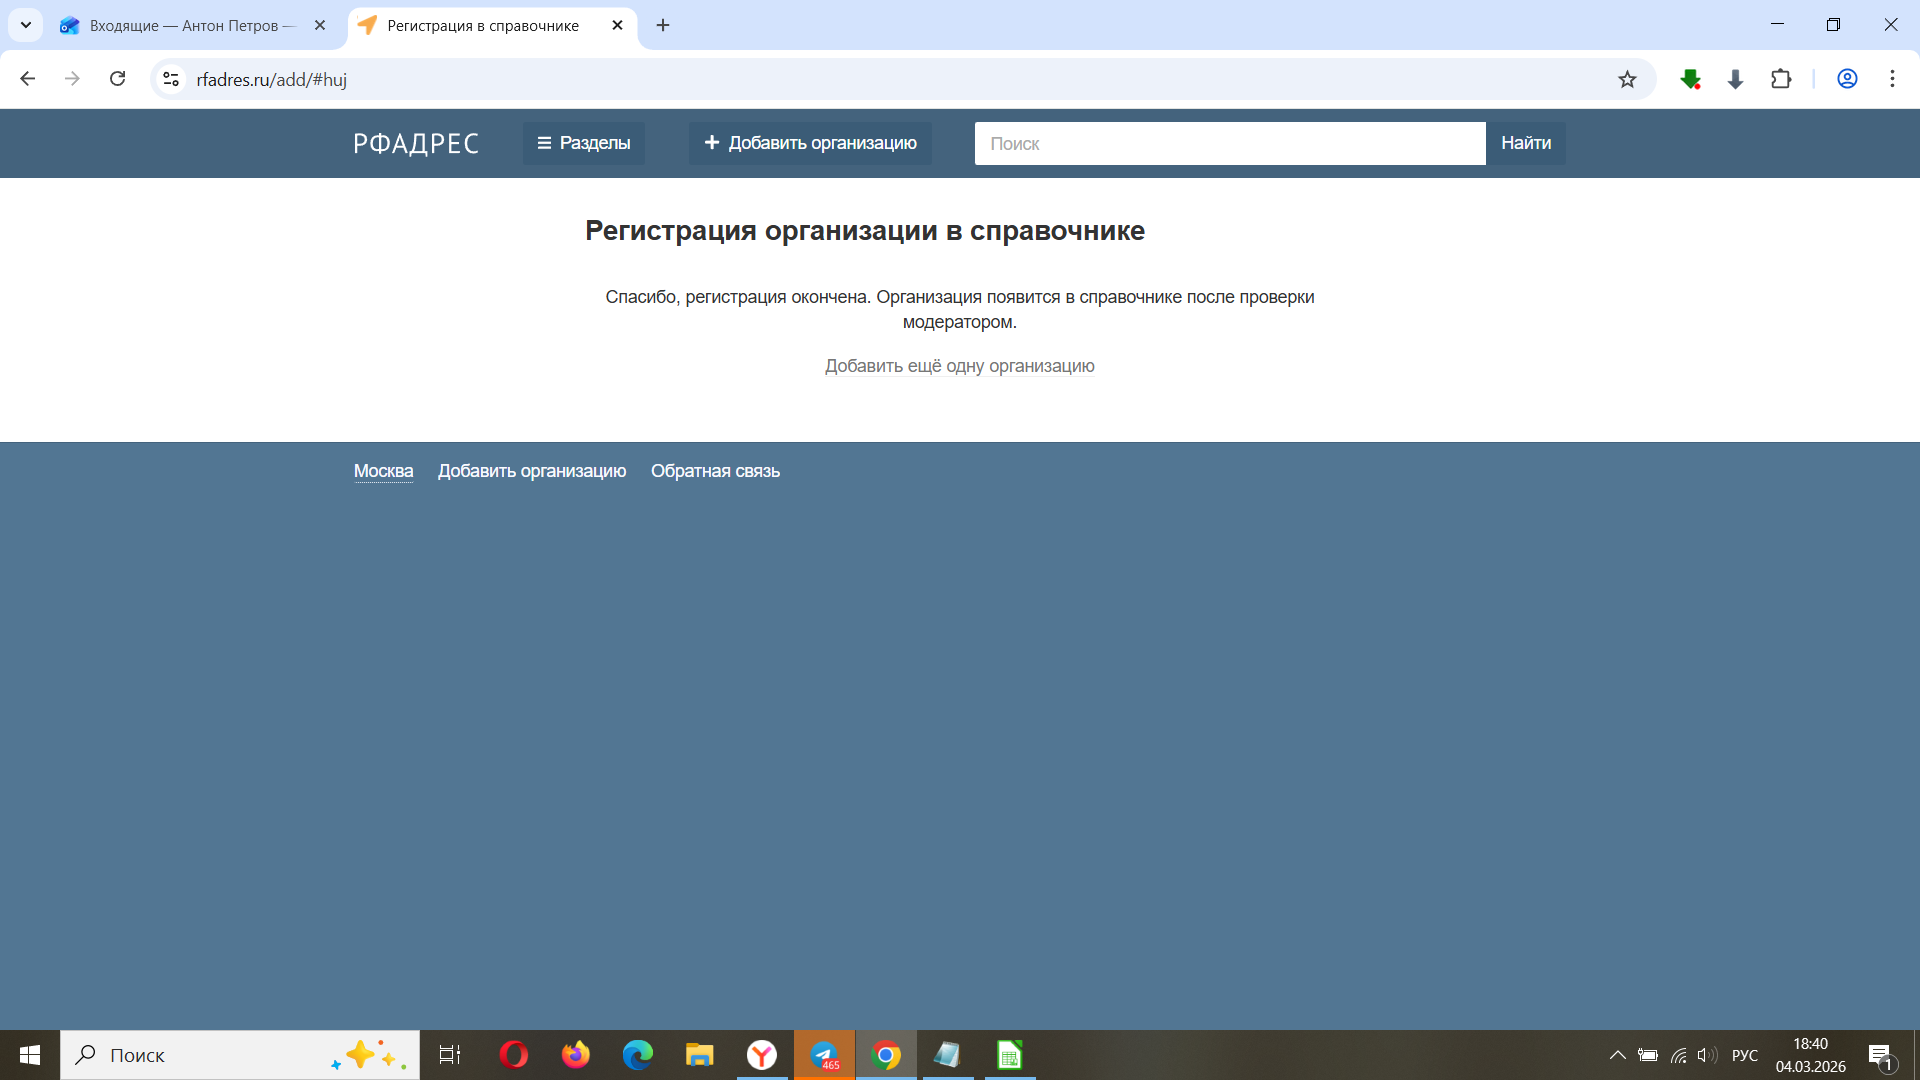The image size is (1920, 1080).
Task: Open the Обратная связь footer link
Action: click(x=715, y=471)
